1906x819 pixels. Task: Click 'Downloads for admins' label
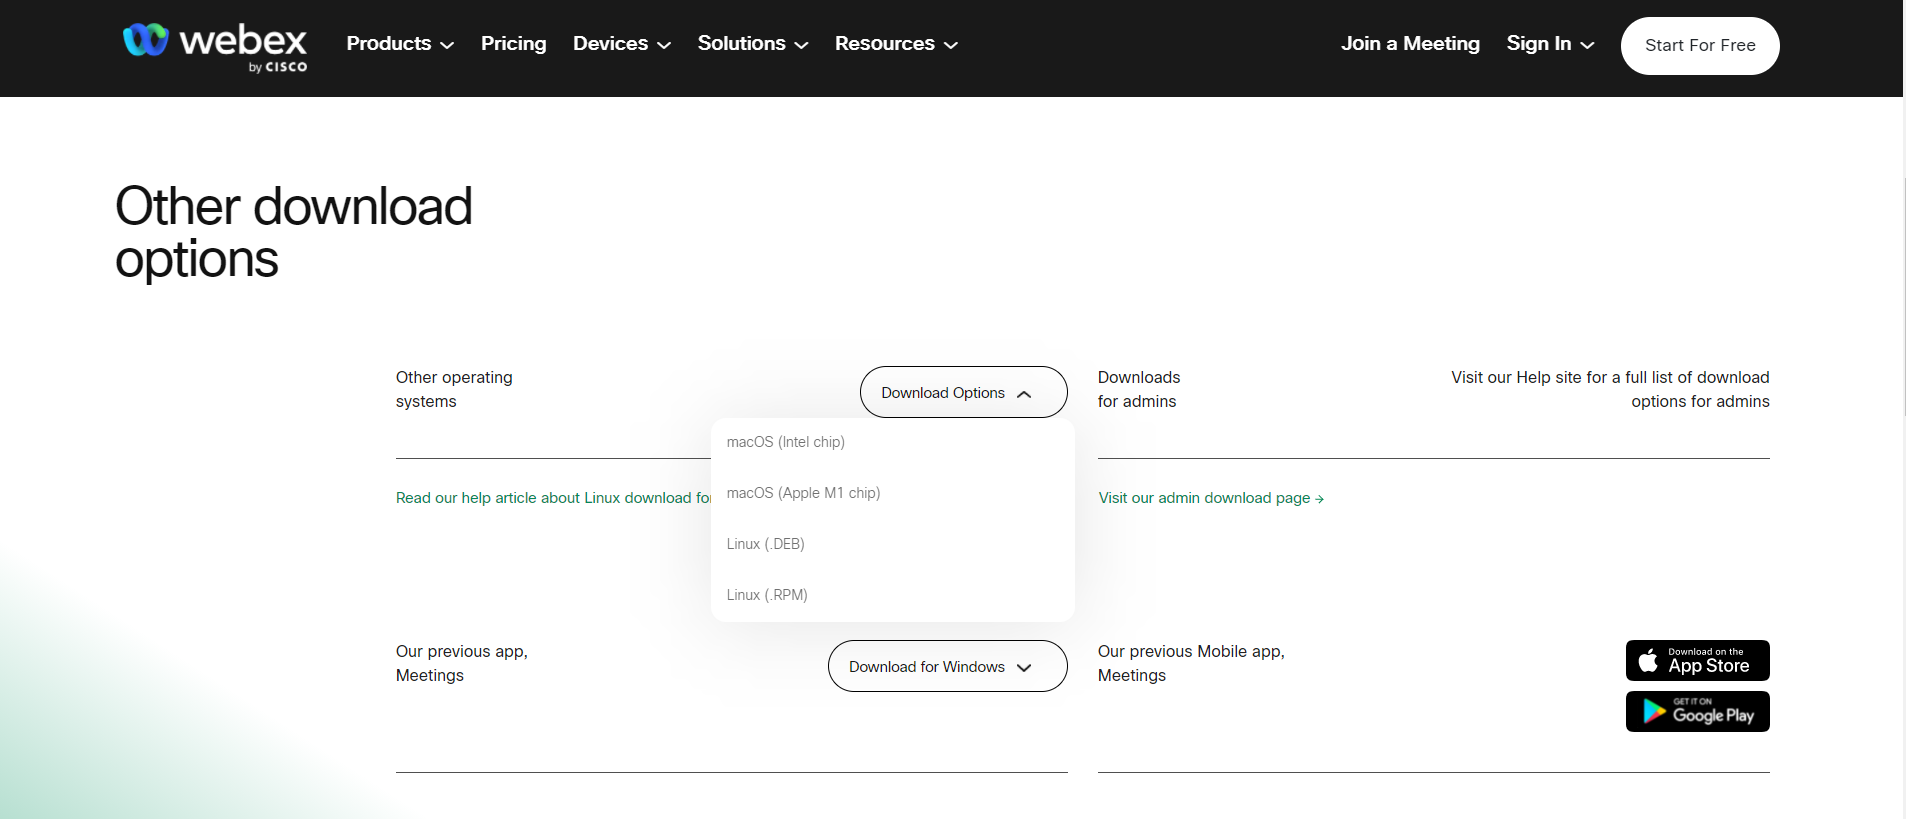pos(1139,389)
